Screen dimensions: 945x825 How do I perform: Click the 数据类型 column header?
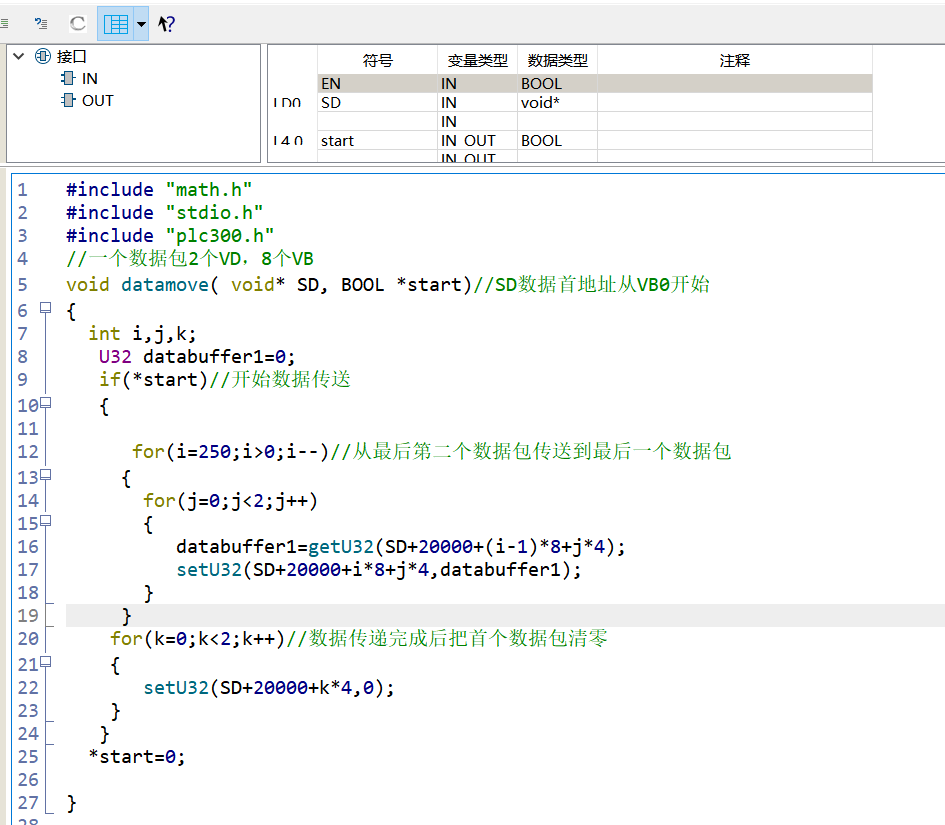[557, 60]
